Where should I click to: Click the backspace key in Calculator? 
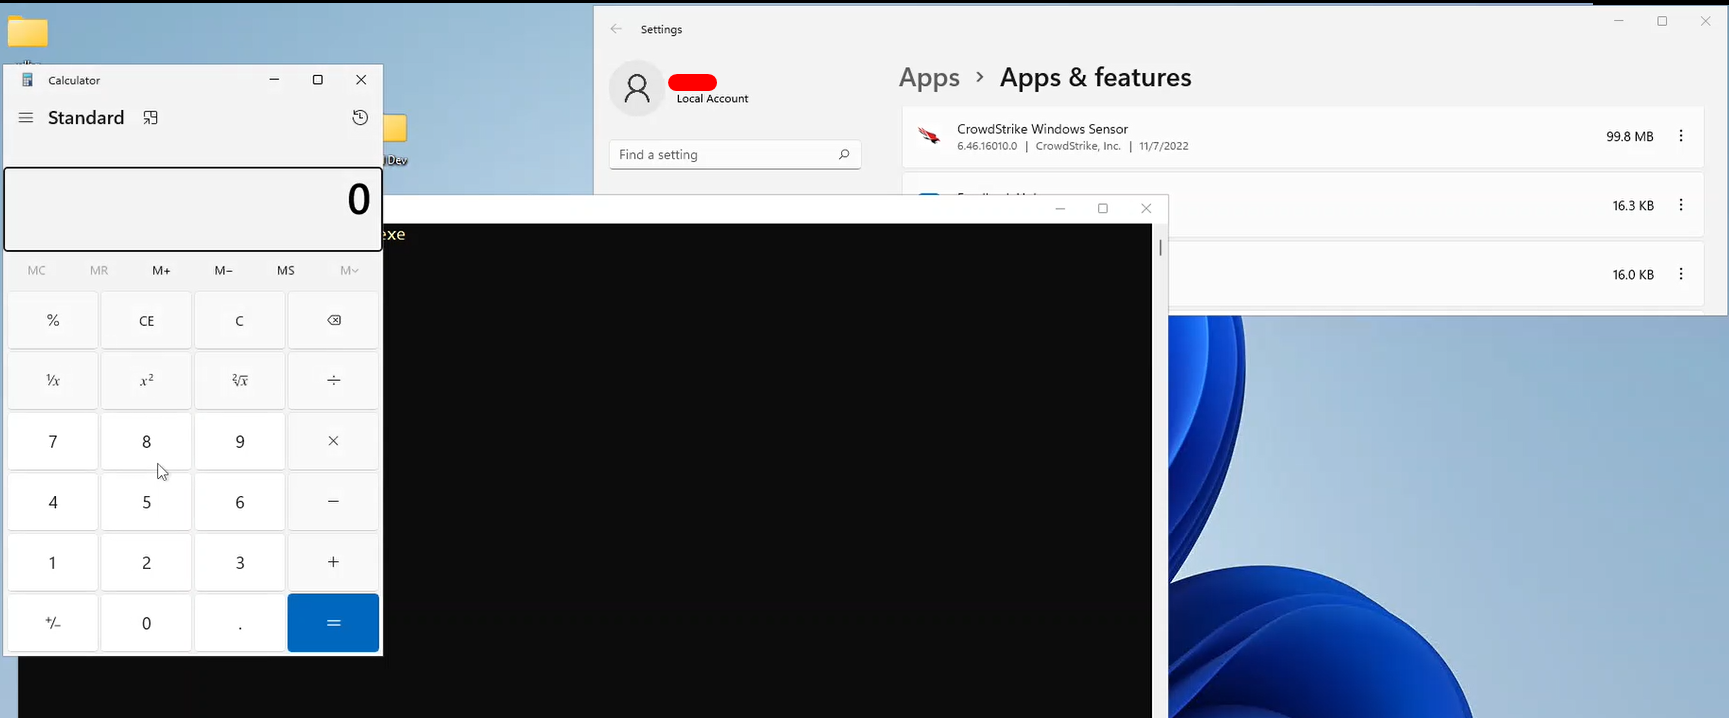click(x=333, y=320)
